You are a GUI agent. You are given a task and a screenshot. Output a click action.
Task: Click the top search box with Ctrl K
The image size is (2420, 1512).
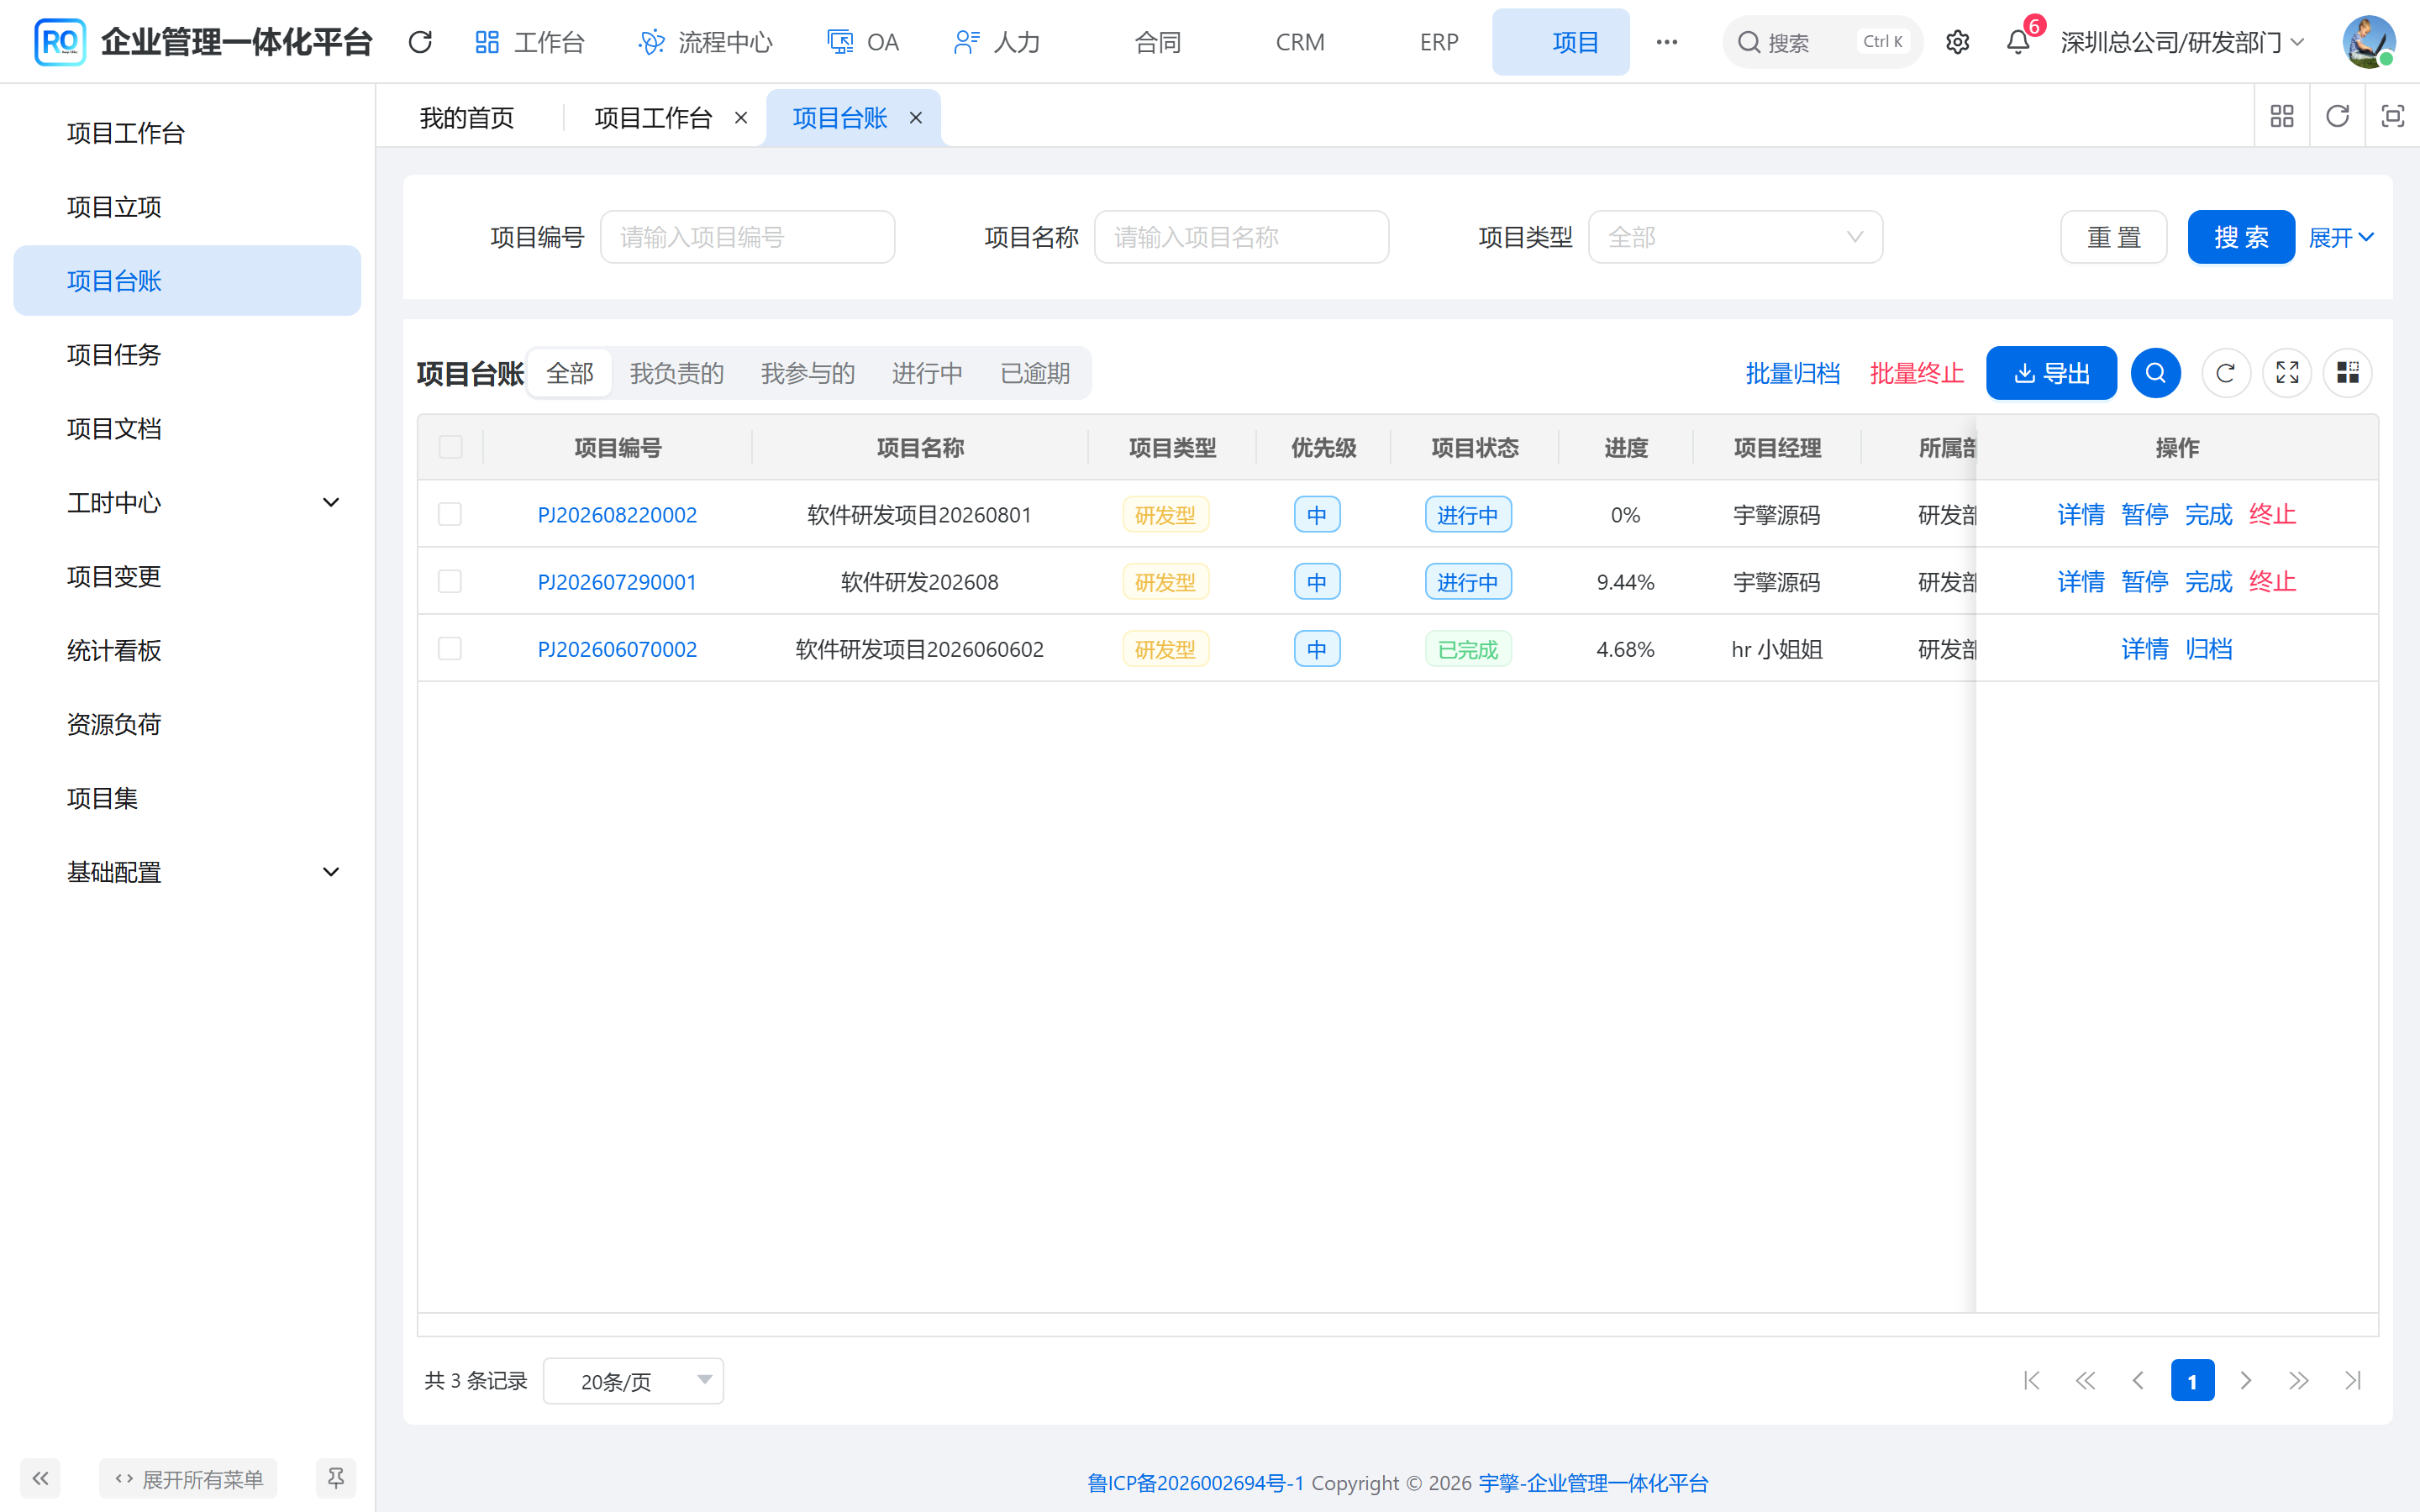(1822, 42)
